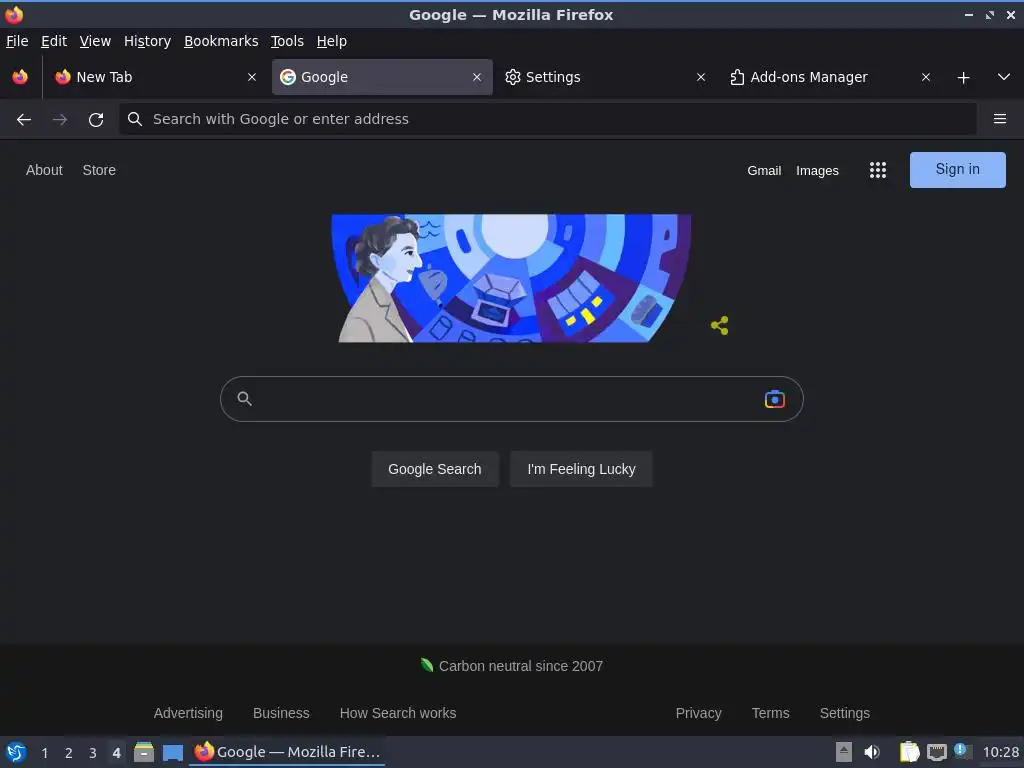Switch to the Settings tab
Image resolution: width=1024 pixels, height=768 pixels.
(605, 77)
